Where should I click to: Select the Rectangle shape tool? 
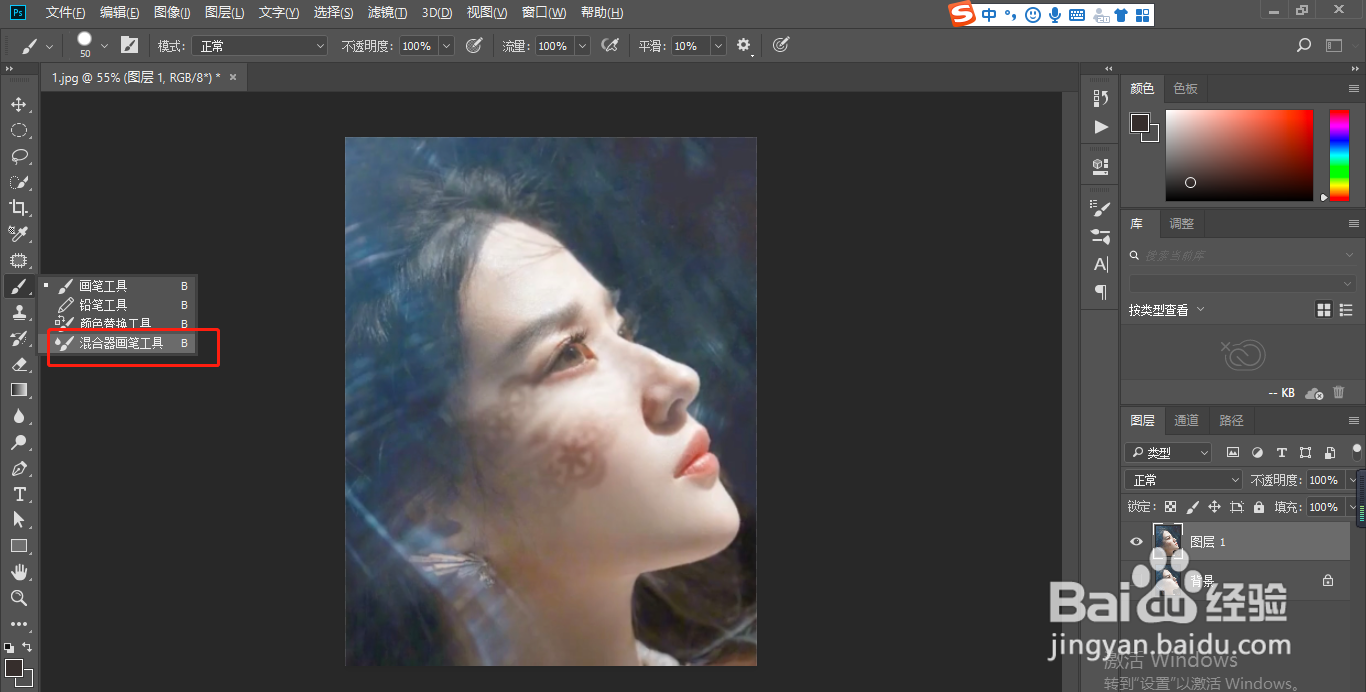pos(18,546)
